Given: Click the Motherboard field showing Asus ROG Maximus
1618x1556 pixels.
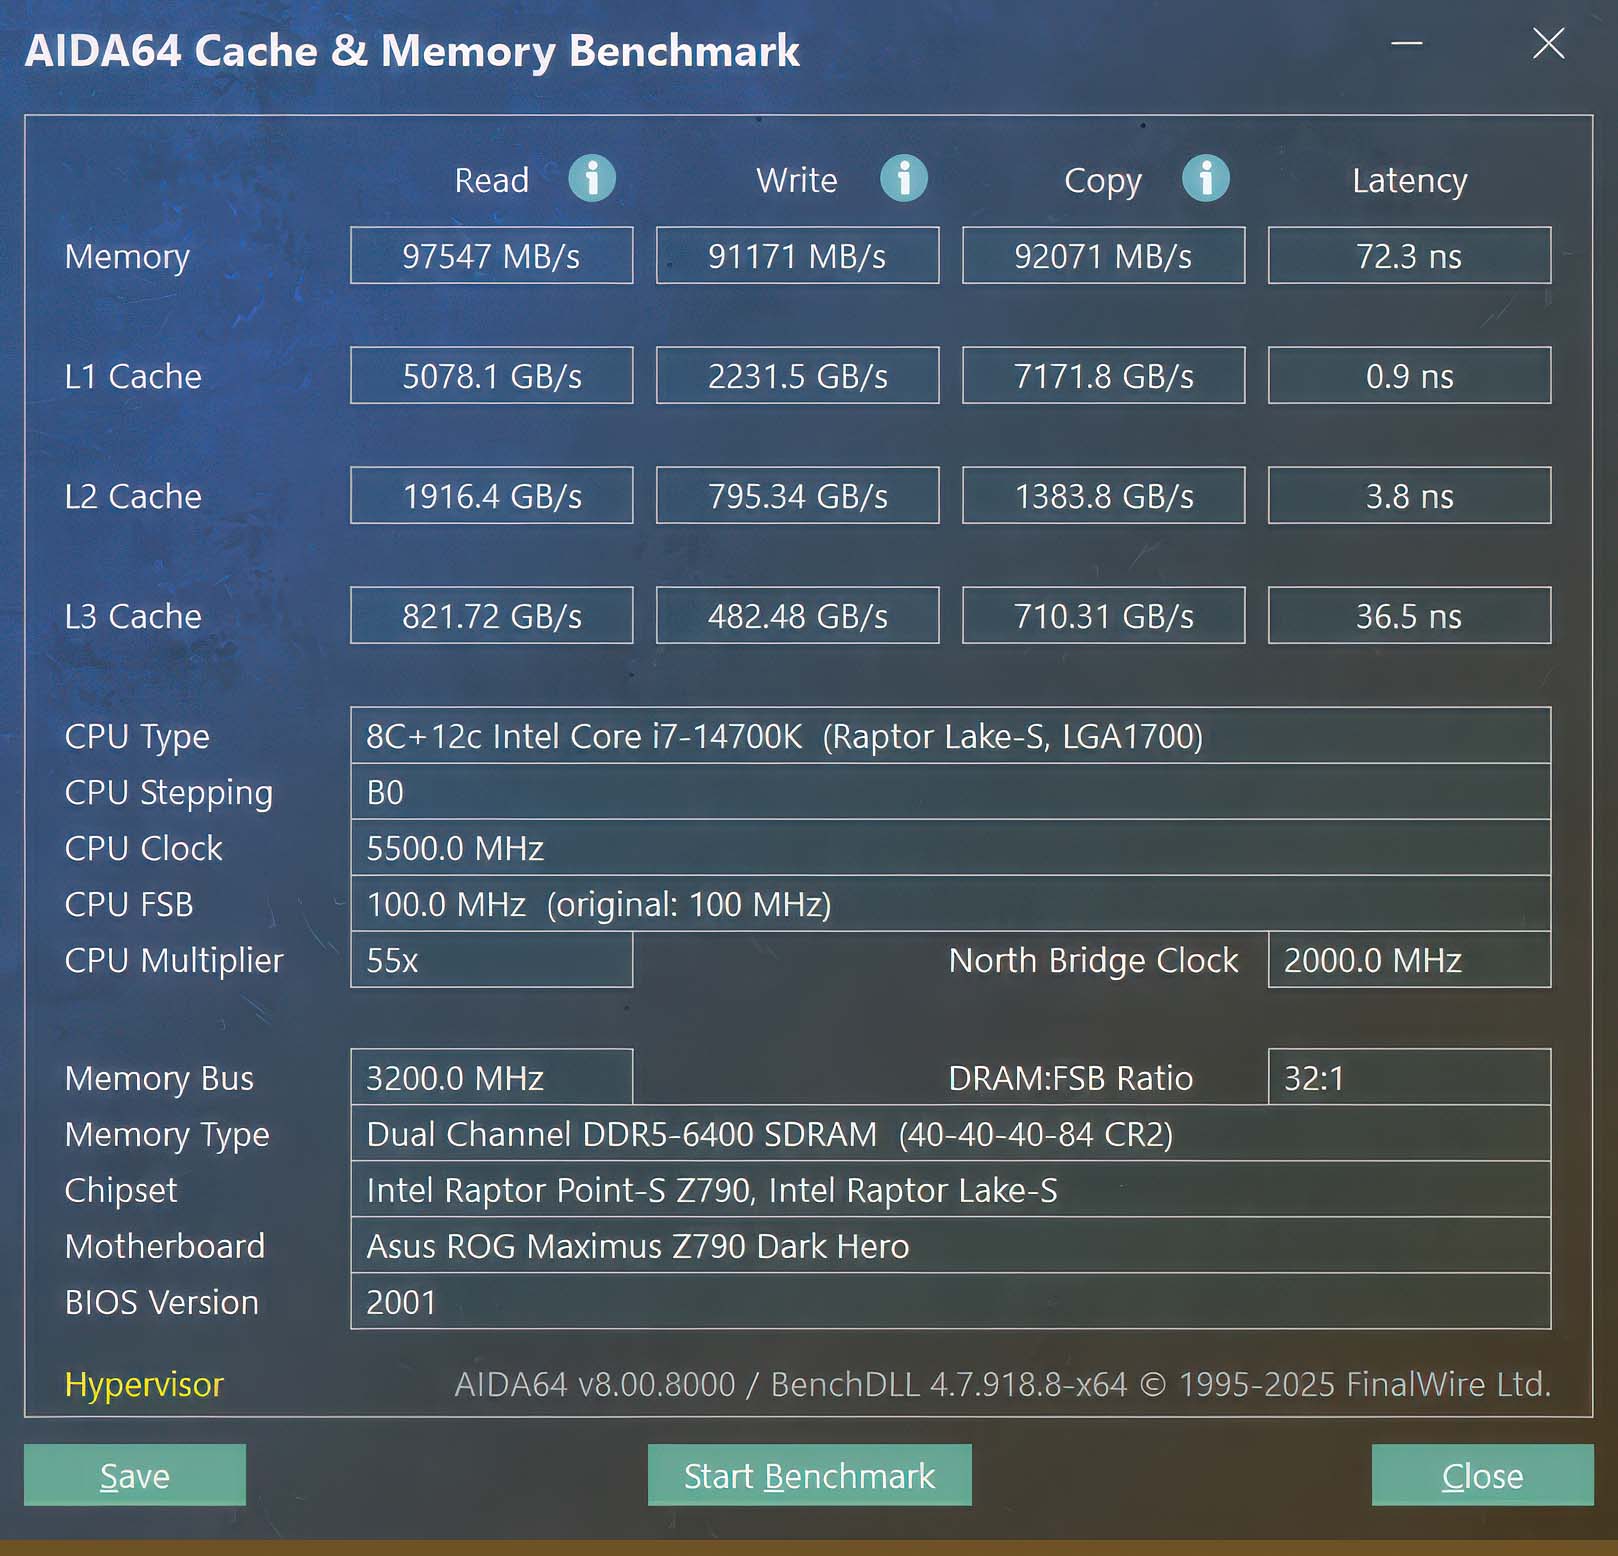Looking at the screenshot, I should click(952, 1247).
